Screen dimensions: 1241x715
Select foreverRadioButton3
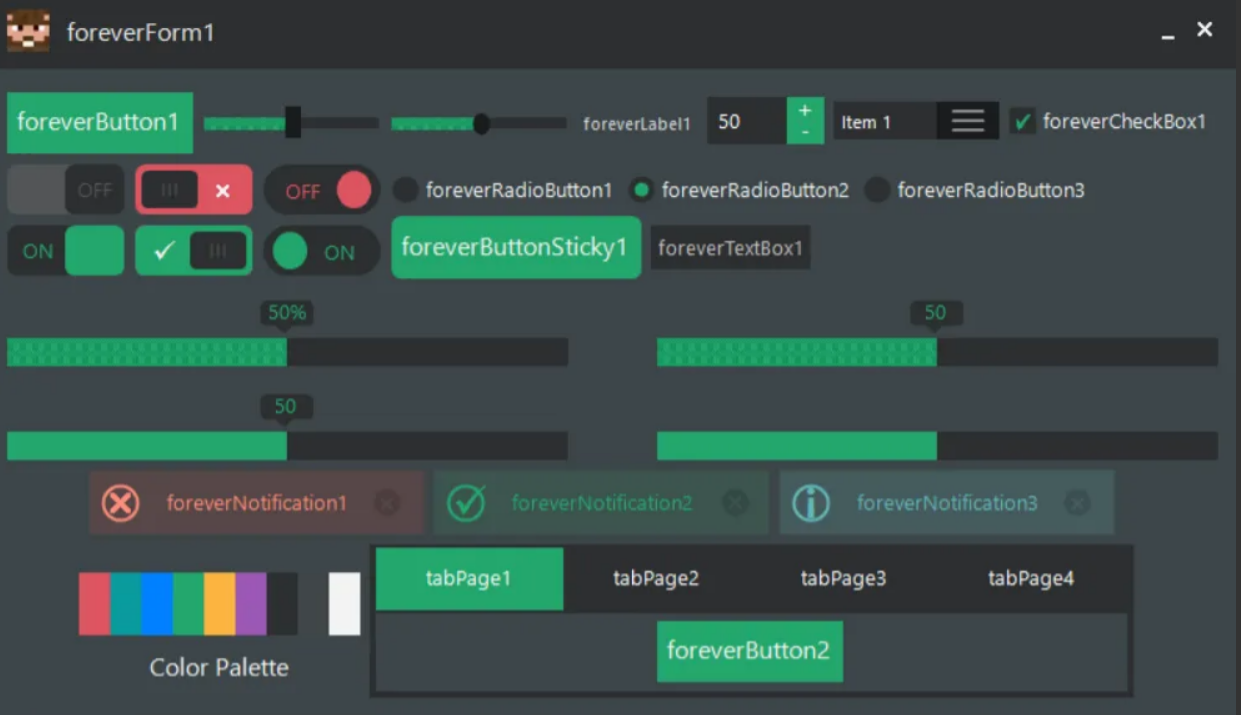click(x=877, y=190)
